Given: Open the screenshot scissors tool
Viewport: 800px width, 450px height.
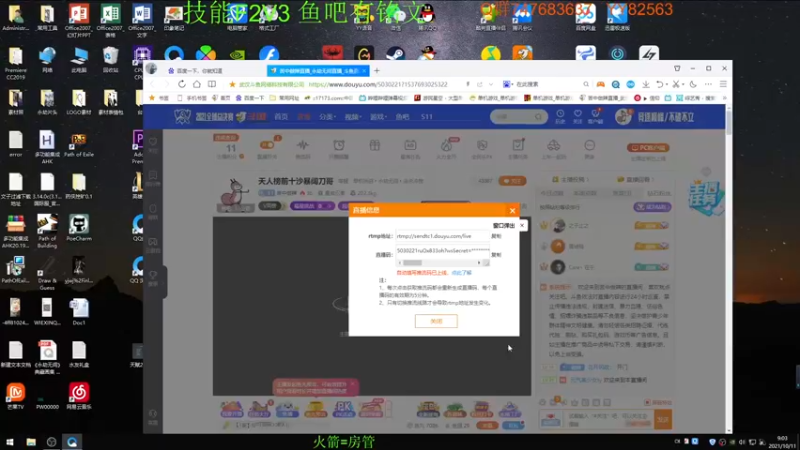Looking at the screenshot, I should point(676,84).
